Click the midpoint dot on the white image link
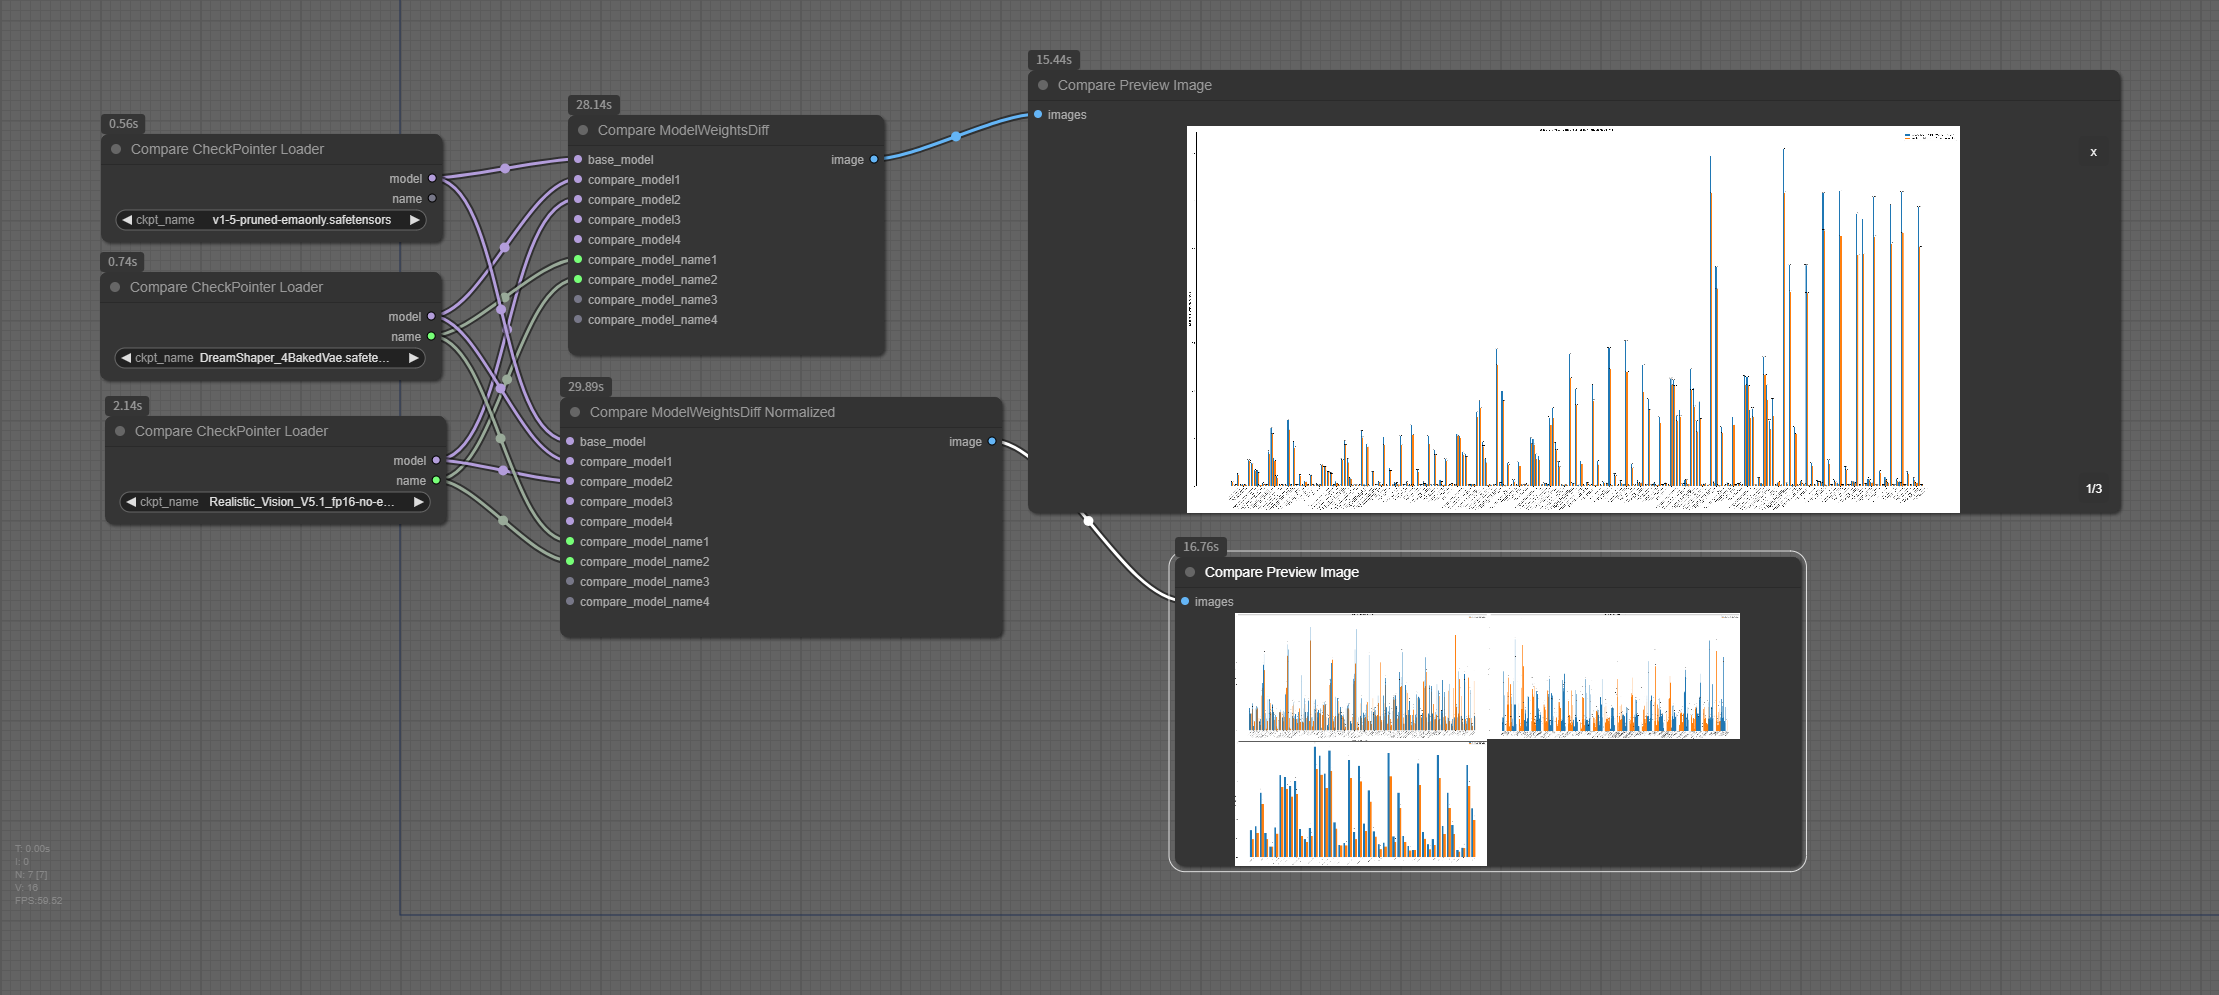The width and height of the screenshot is (2219, 995). coord(1088,520)
